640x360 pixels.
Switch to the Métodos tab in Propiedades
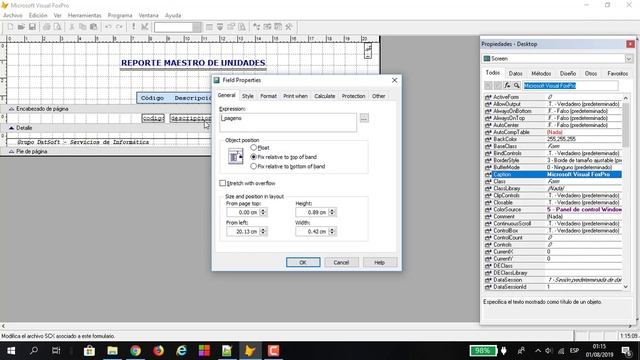click(x=541, y=73)
